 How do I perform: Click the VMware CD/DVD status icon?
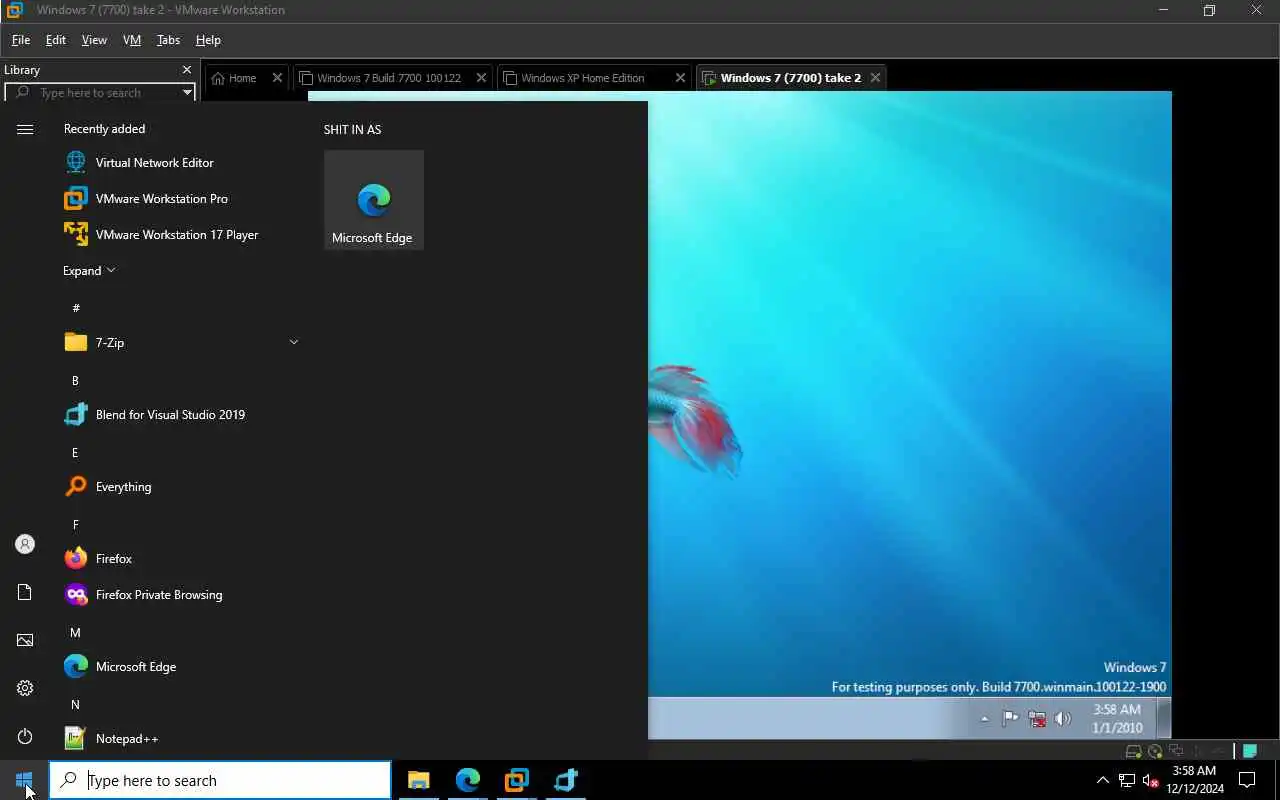click(1156, 751)
